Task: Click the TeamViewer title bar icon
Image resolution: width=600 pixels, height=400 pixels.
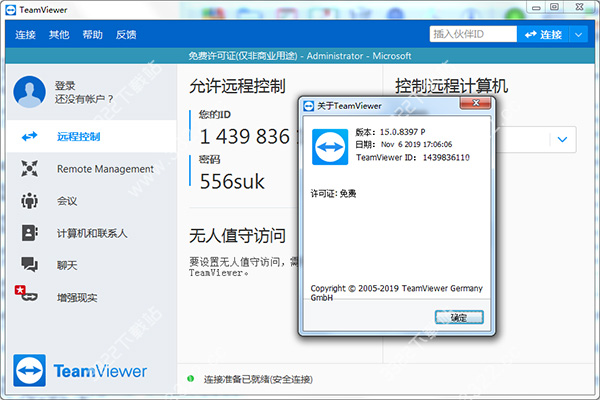Action: tap(11, 10)
